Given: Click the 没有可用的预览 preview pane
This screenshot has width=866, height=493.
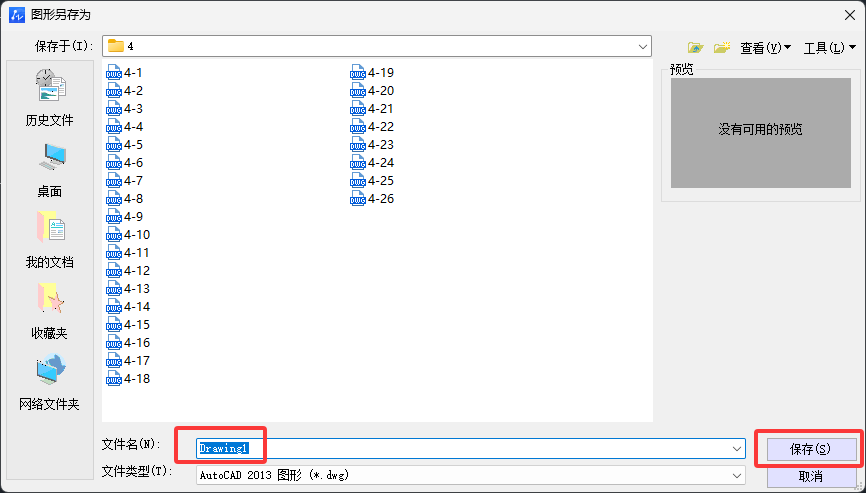Looking at the screenshot, I should [761, 132].
